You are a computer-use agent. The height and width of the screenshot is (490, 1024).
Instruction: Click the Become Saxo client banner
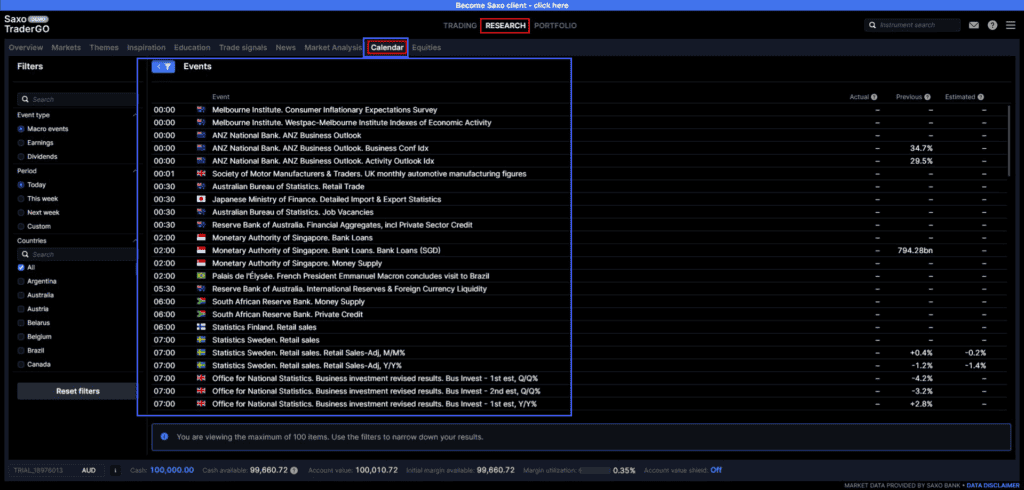pyautogui.click(x=512, y=5)
